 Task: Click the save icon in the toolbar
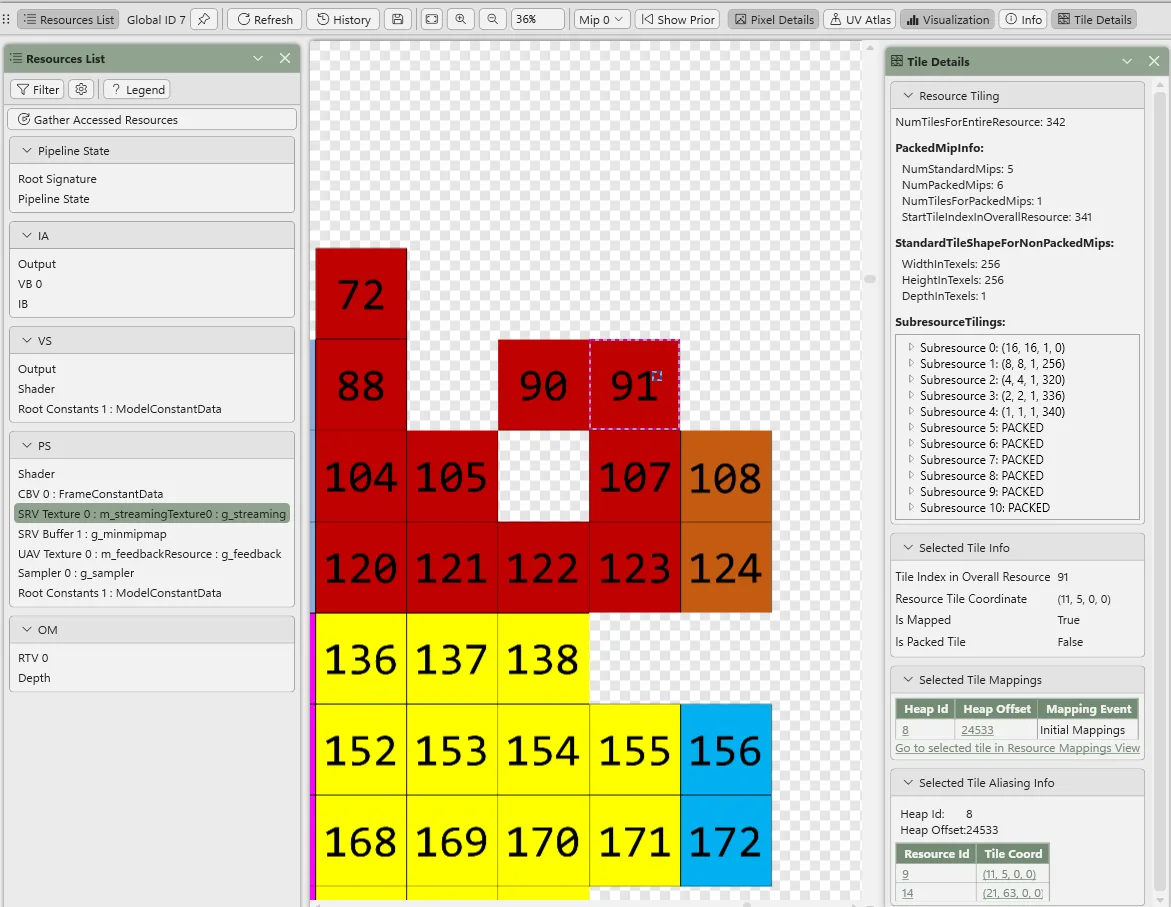[398, 19]
